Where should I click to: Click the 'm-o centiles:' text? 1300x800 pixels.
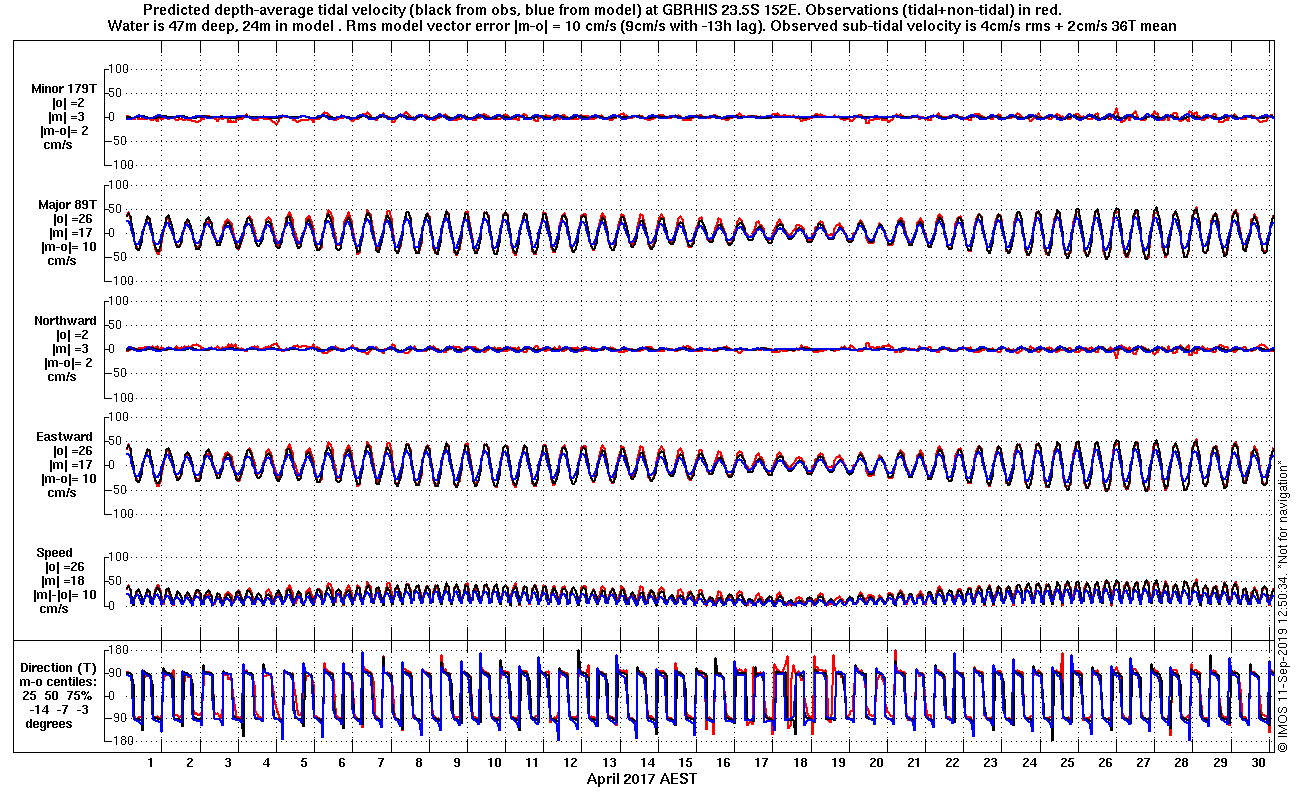click(x=60, y=681)
